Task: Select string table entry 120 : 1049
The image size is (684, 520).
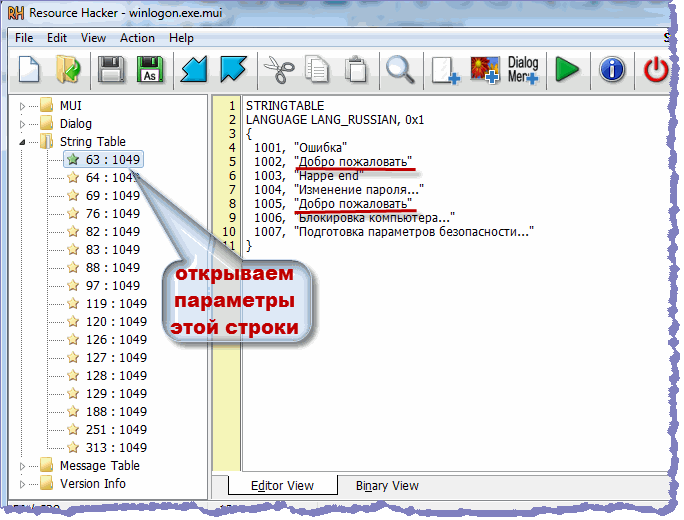Action: click(116, 322)
